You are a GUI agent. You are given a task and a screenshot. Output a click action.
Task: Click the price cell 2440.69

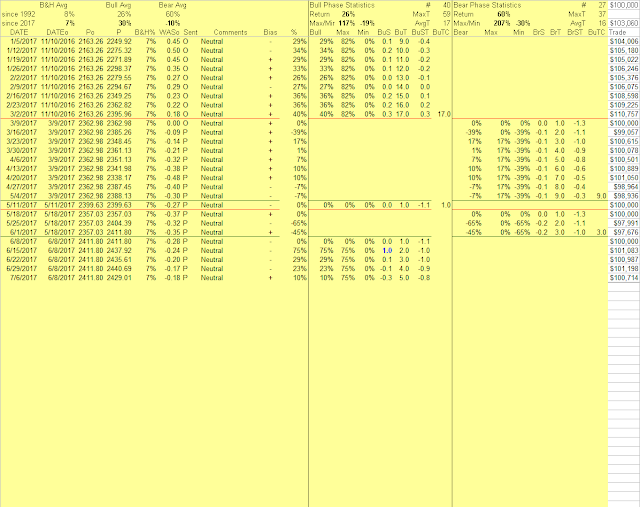click(x=119, y=269)
